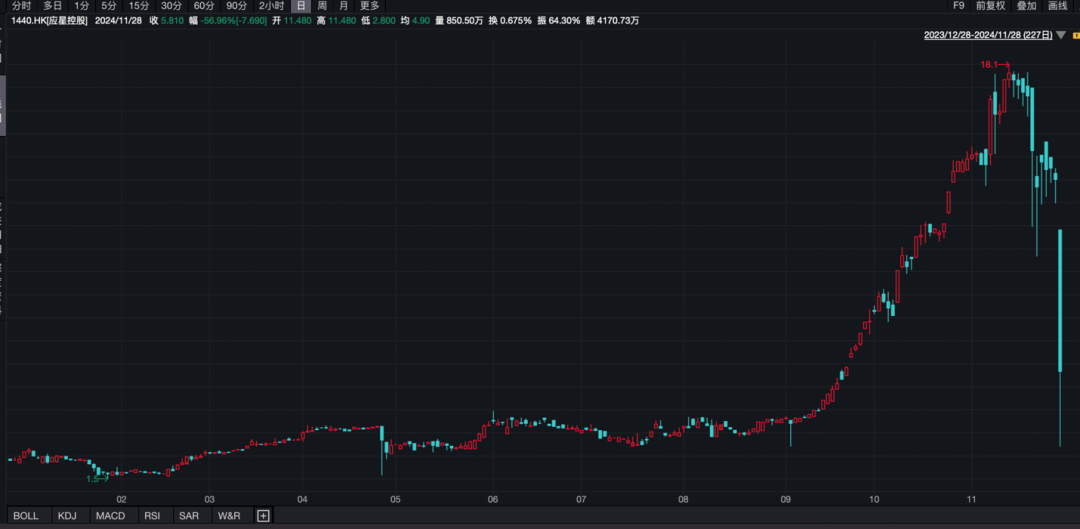Open the F9 deep data view
Viewport: 1080px width, 529px height.
click(959, 6)
